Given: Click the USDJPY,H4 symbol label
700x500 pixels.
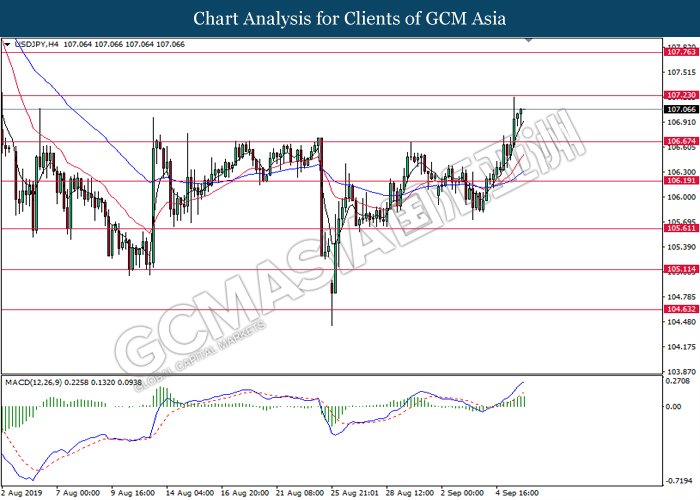Looking at the screenshot, I should point(36,45).
